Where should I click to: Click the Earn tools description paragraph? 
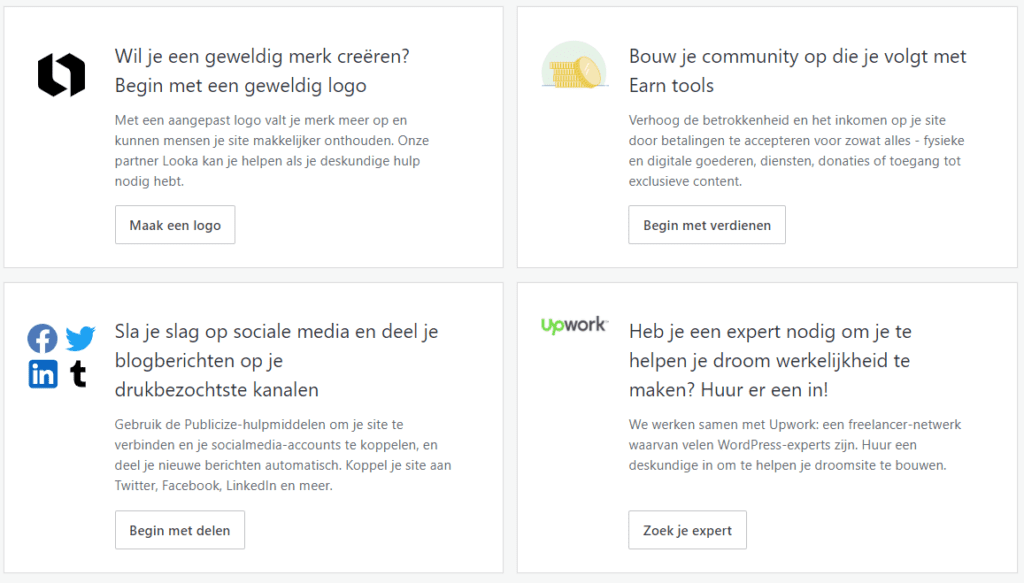pyautogui.click(x=796, y=151)
